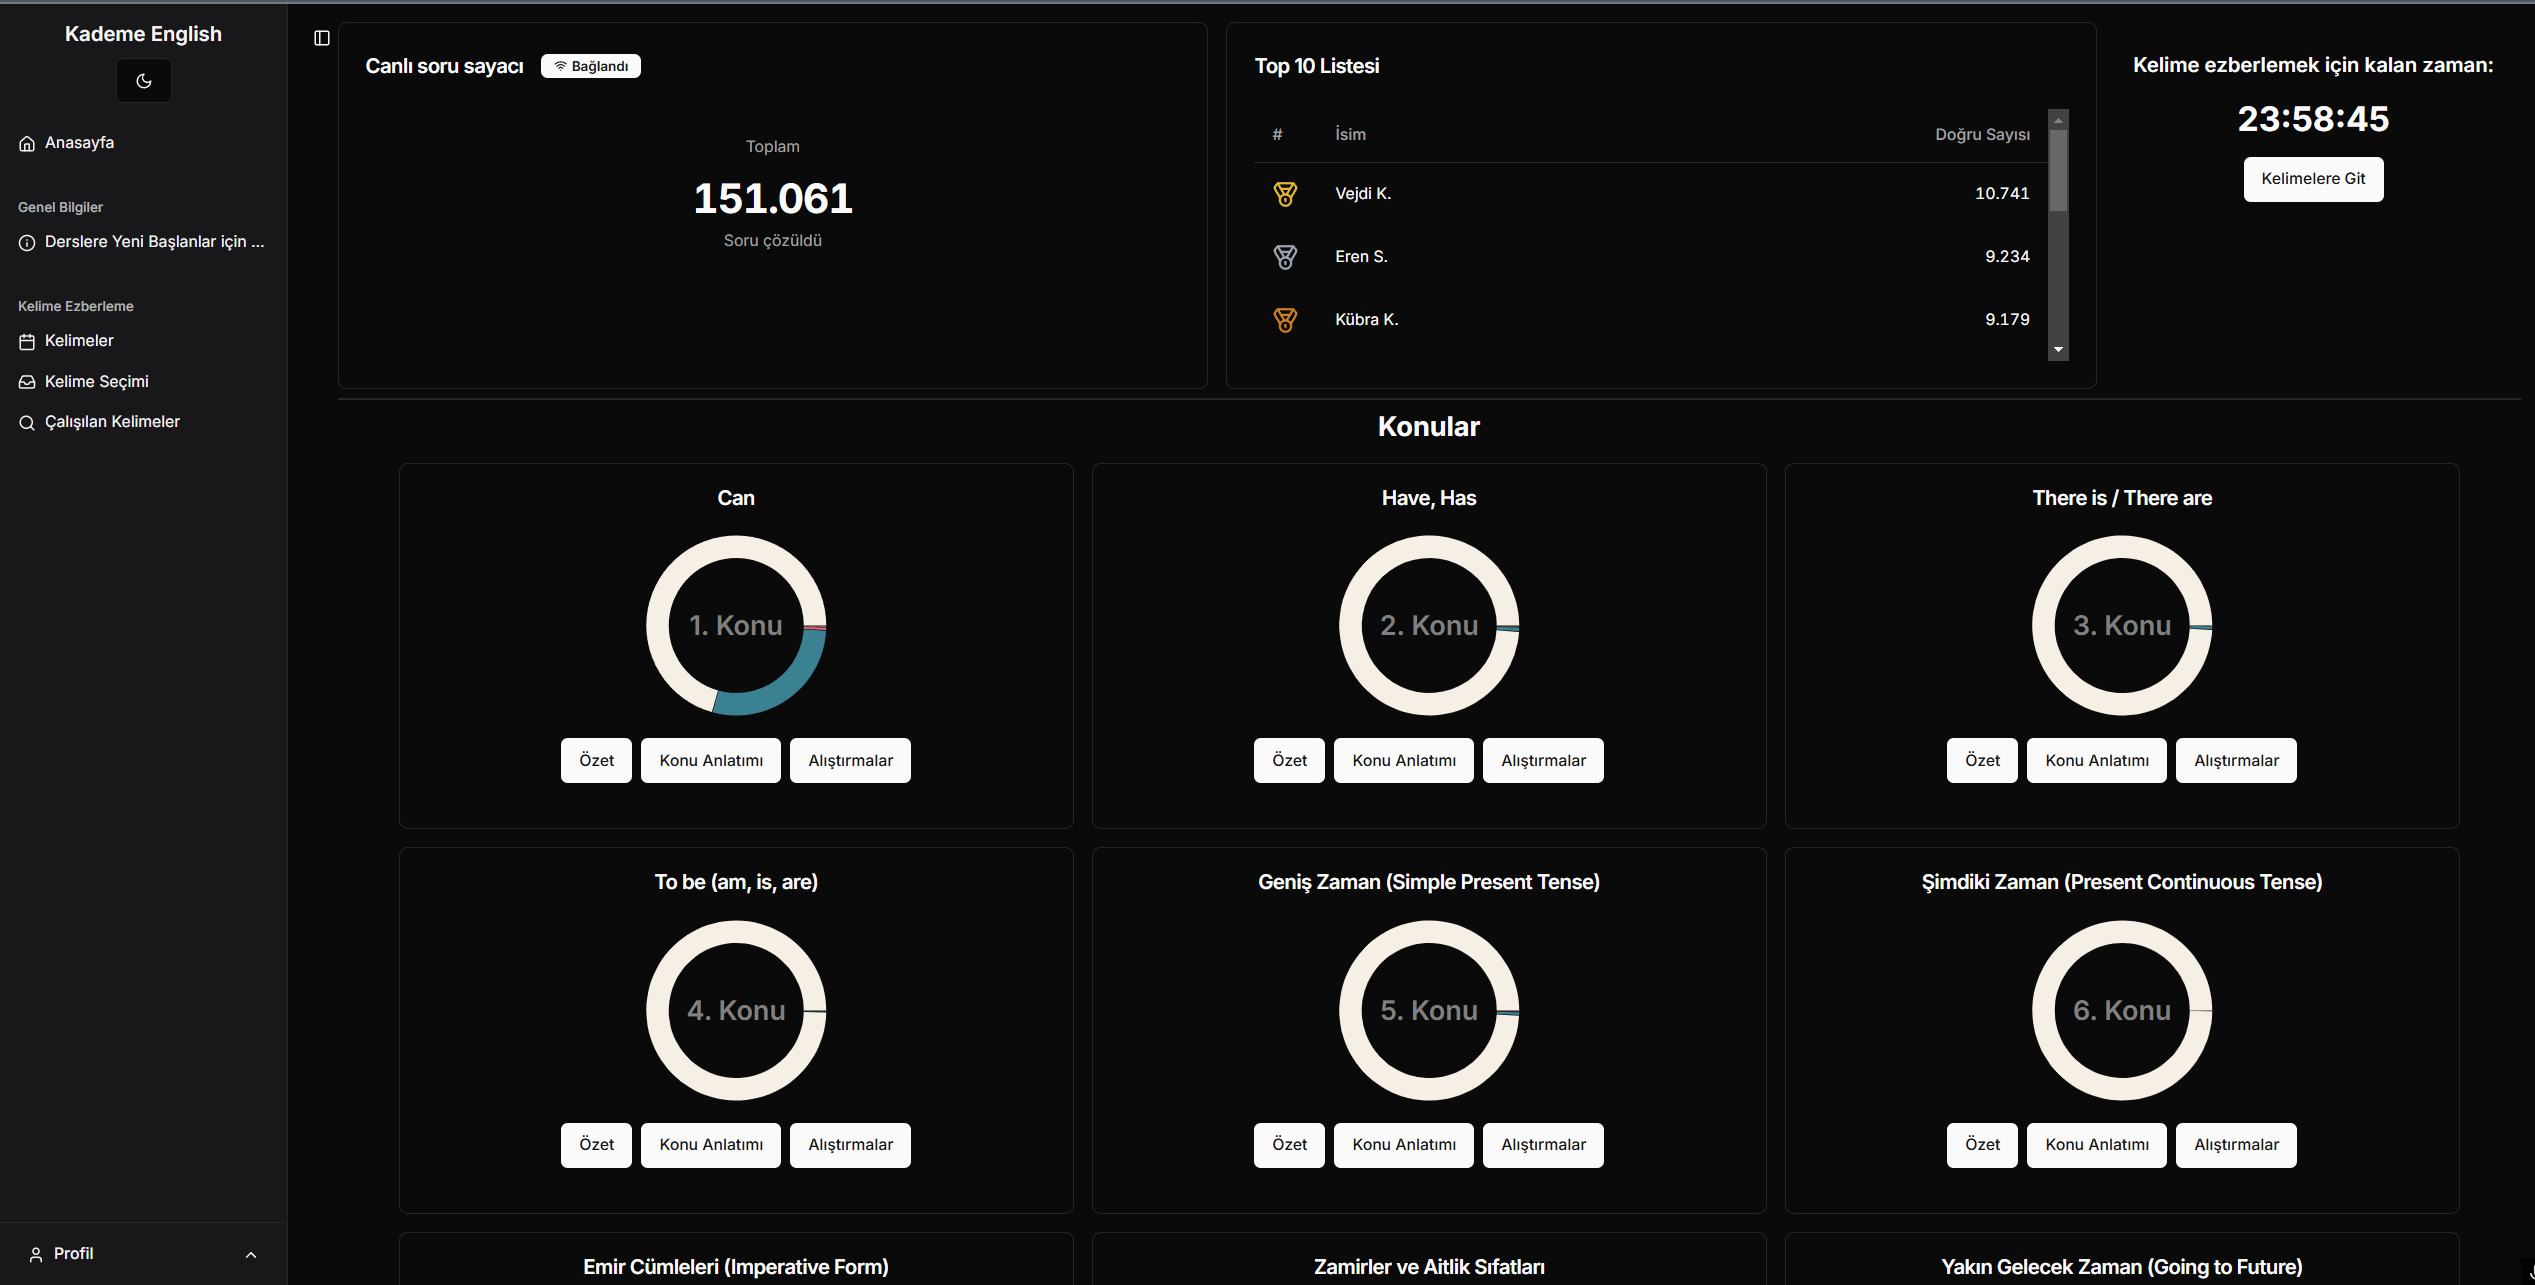Open Anasayfa in the sidebar
Screen dimensions: 2535x1285
click(x=143, y=143)
